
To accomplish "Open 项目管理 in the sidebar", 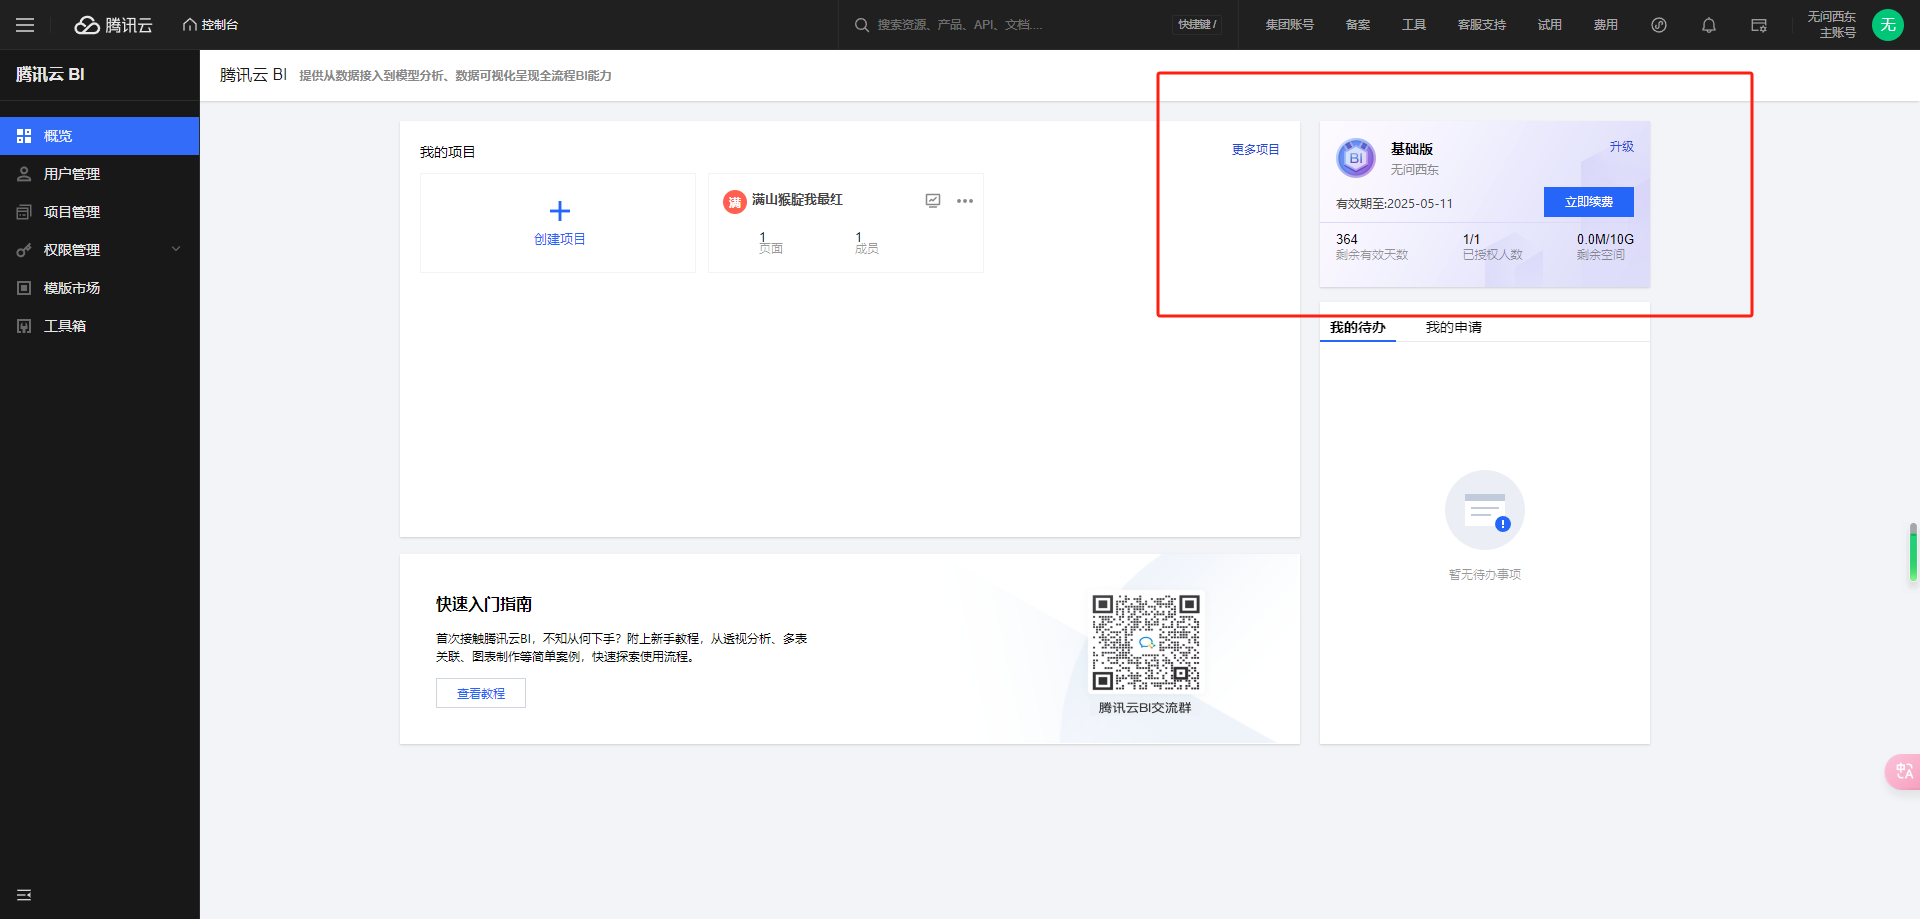I will [100, 212].
